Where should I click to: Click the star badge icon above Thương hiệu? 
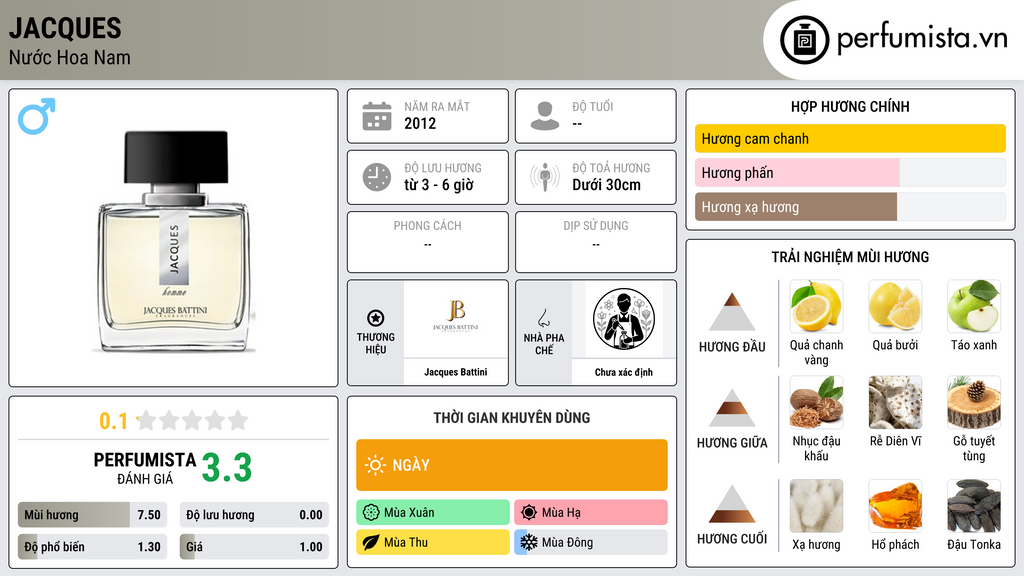(376, 318)
